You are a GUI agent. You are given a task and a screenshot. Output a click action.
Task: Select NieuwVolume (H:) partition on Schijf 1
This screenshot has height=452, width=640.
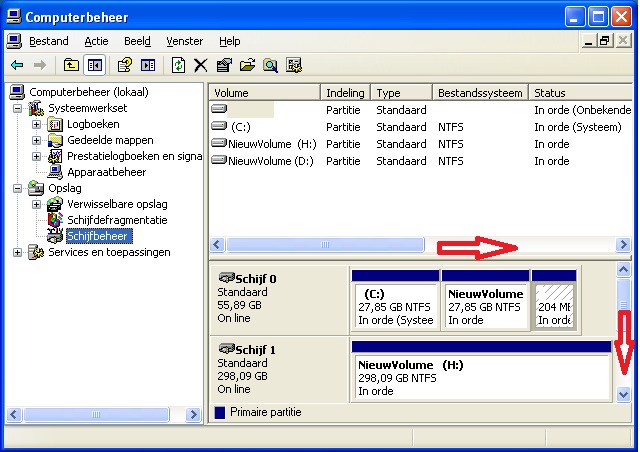(481, 371)
